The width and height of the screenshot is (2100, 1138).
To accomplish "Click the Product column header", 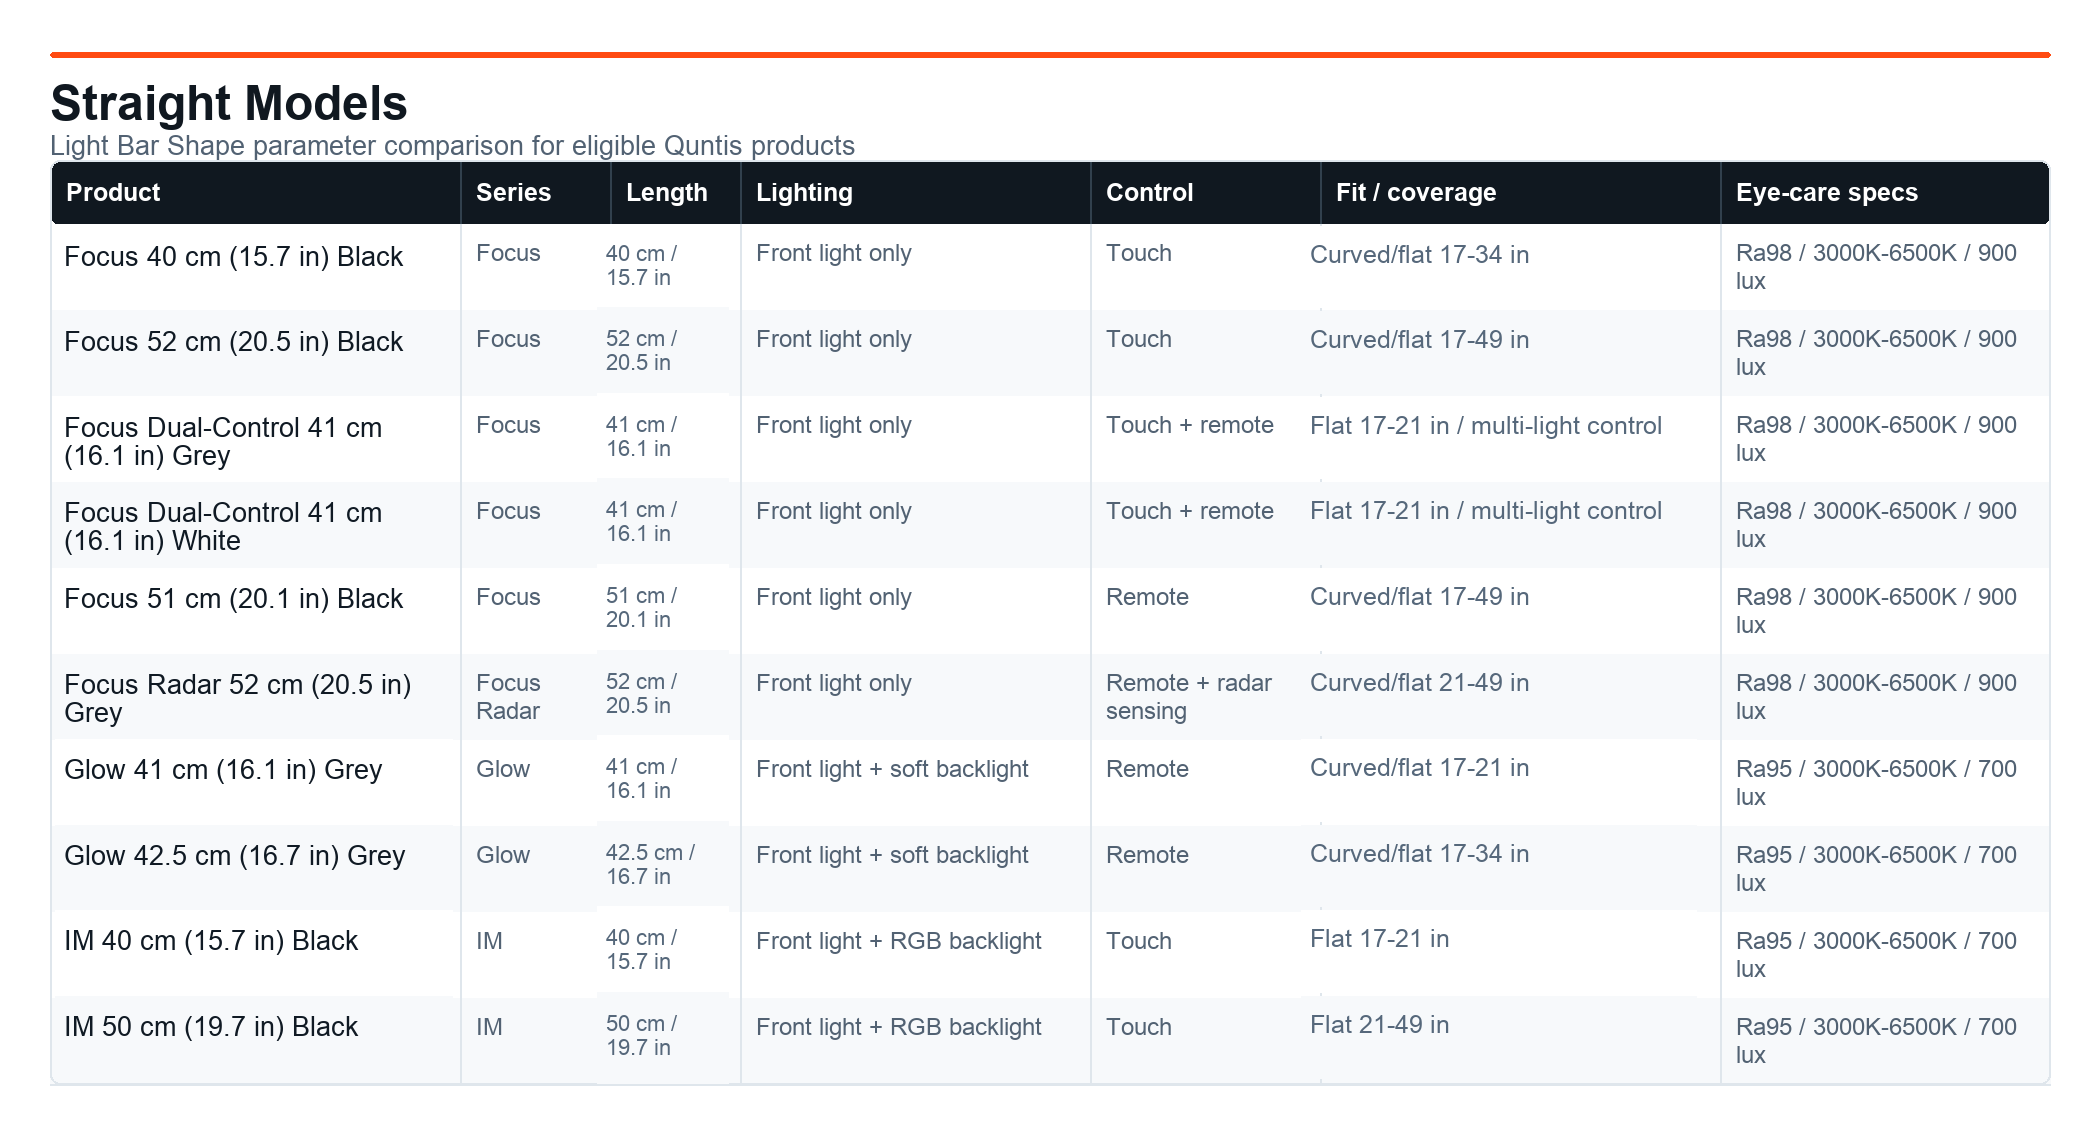I will point(256,193).
